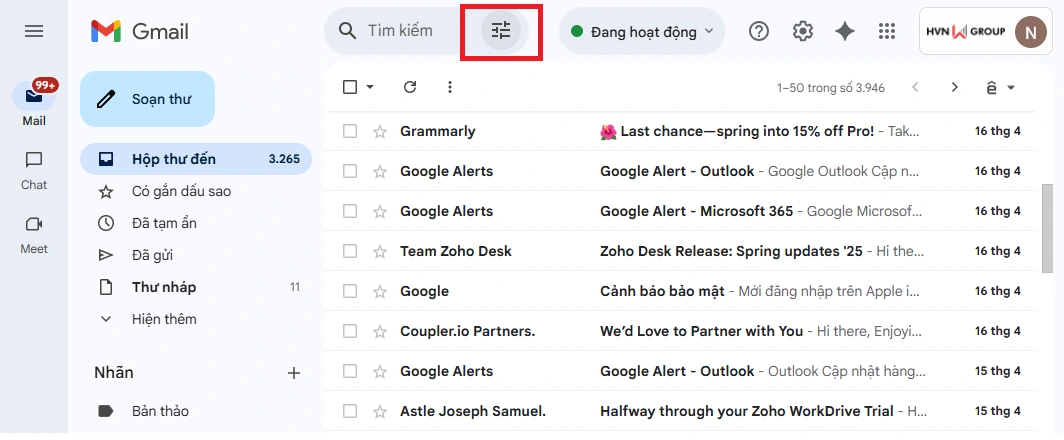Viewport: 1064px width, 440px height.
Task: Open the Settings gear
Action: [802, 31]
